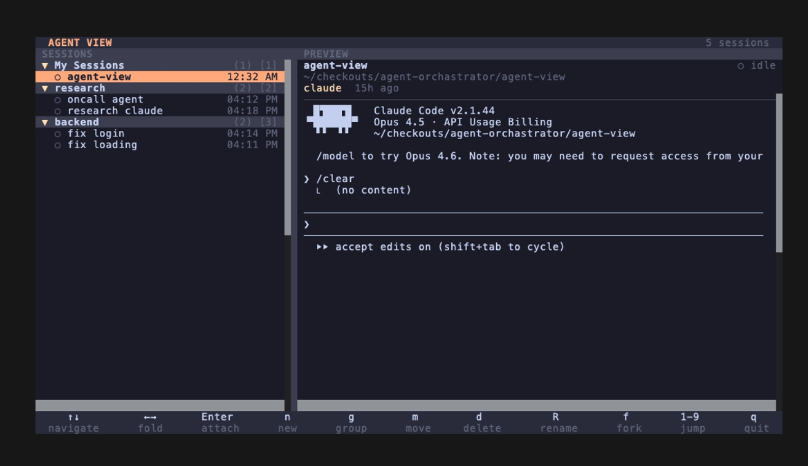Click the sessions list vertical scrollbar

click(x=288, y=147)
